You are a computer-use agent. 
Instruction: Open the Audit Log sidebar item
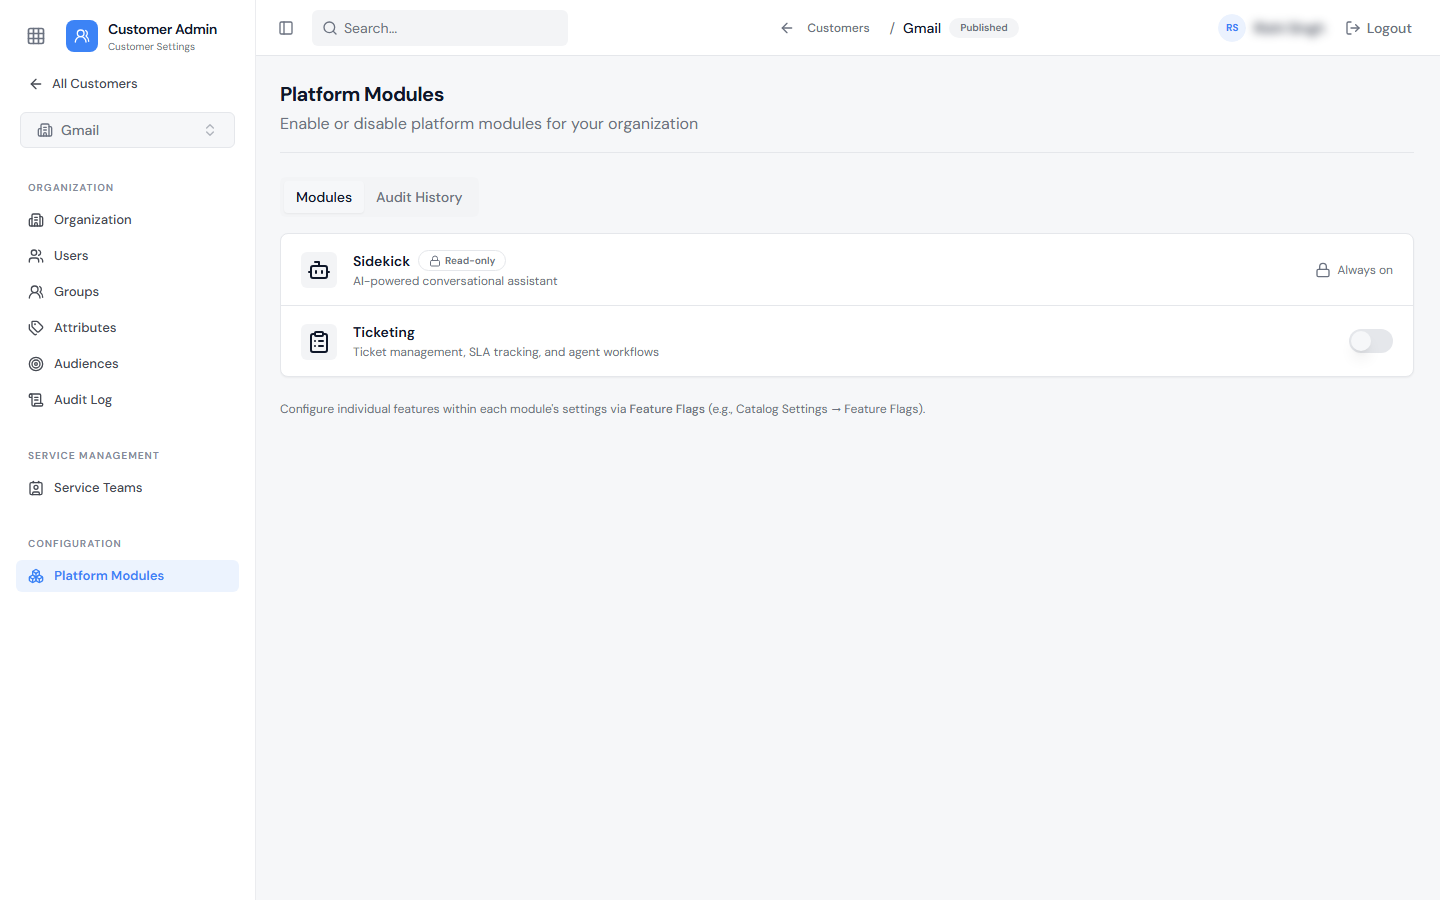[x=127, y=400]
